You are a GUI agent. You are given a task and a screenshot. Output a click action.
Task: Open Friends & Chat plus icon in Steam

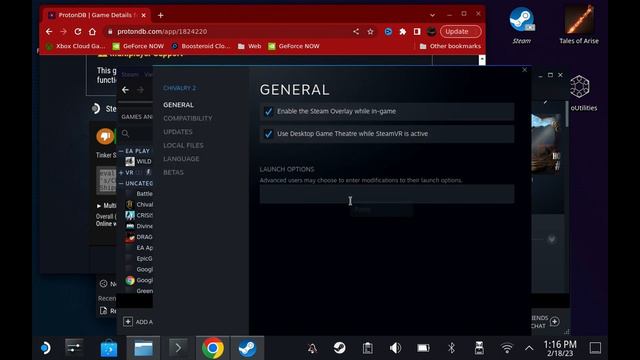554,322
